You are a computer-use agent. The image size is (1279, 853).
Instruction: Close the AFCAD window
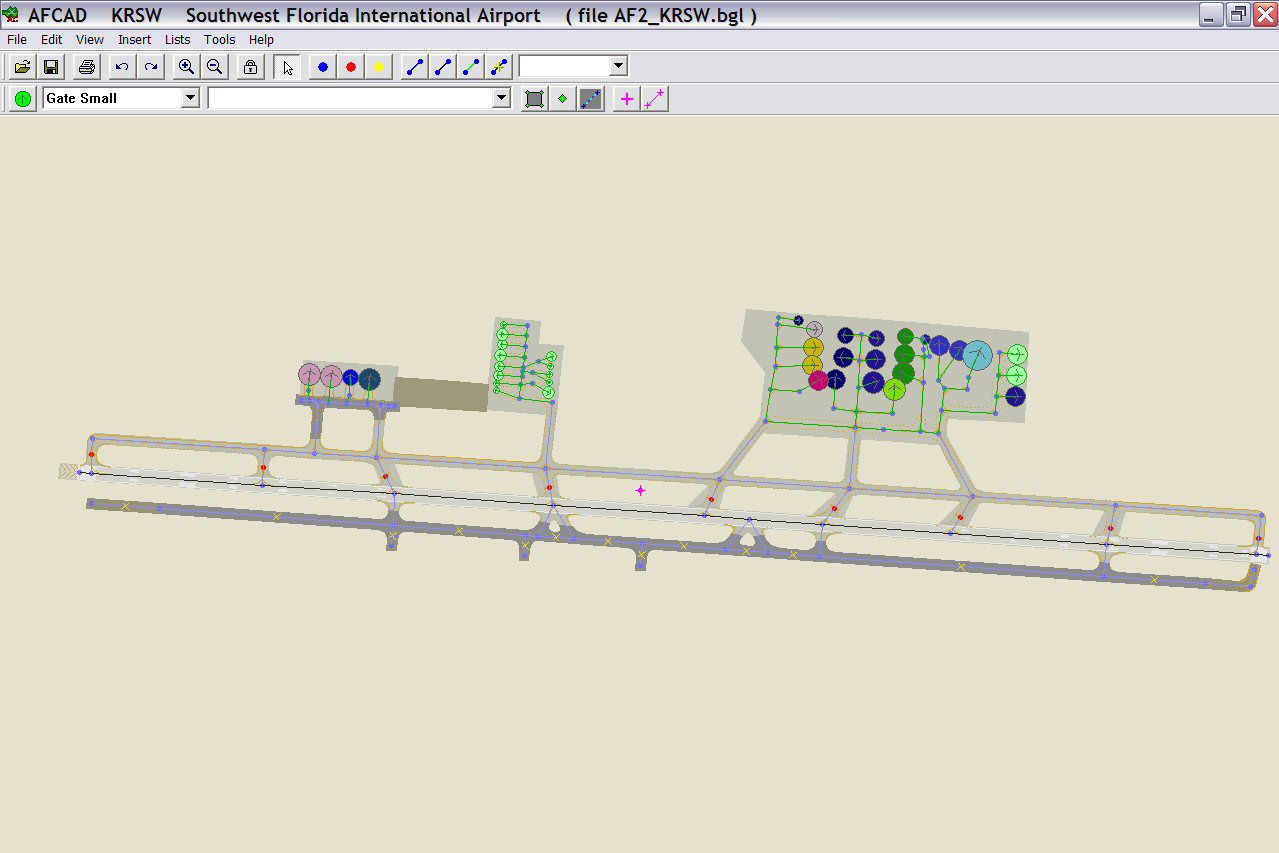tap(1264, 14)
